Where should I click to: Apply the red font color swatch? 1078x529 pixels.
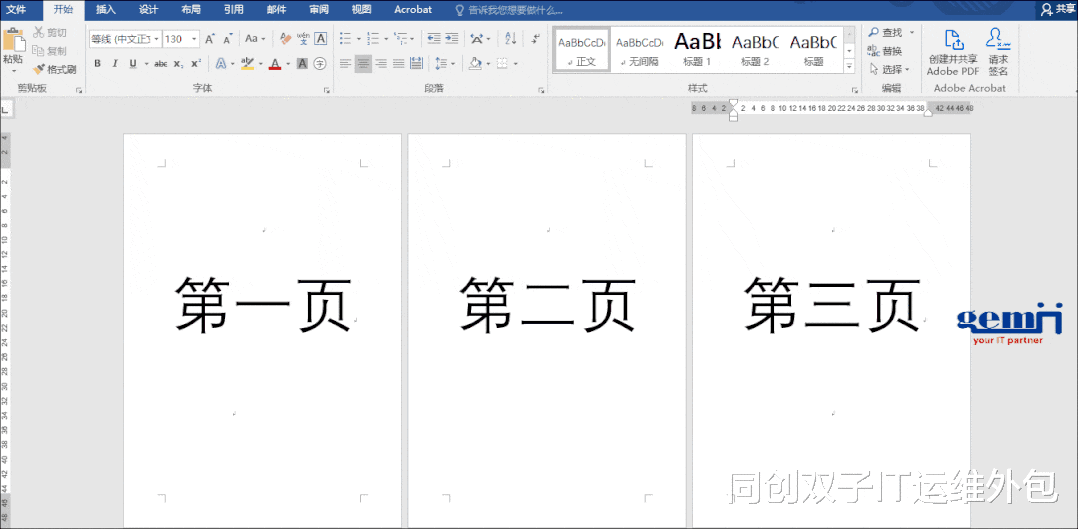(x=274, y=63)
